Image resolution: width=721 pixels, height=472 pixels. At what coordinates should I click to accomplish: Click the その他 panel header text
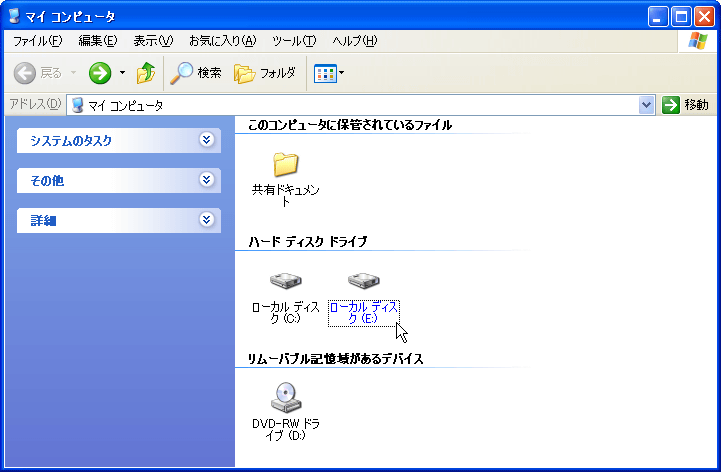[47, 181]
